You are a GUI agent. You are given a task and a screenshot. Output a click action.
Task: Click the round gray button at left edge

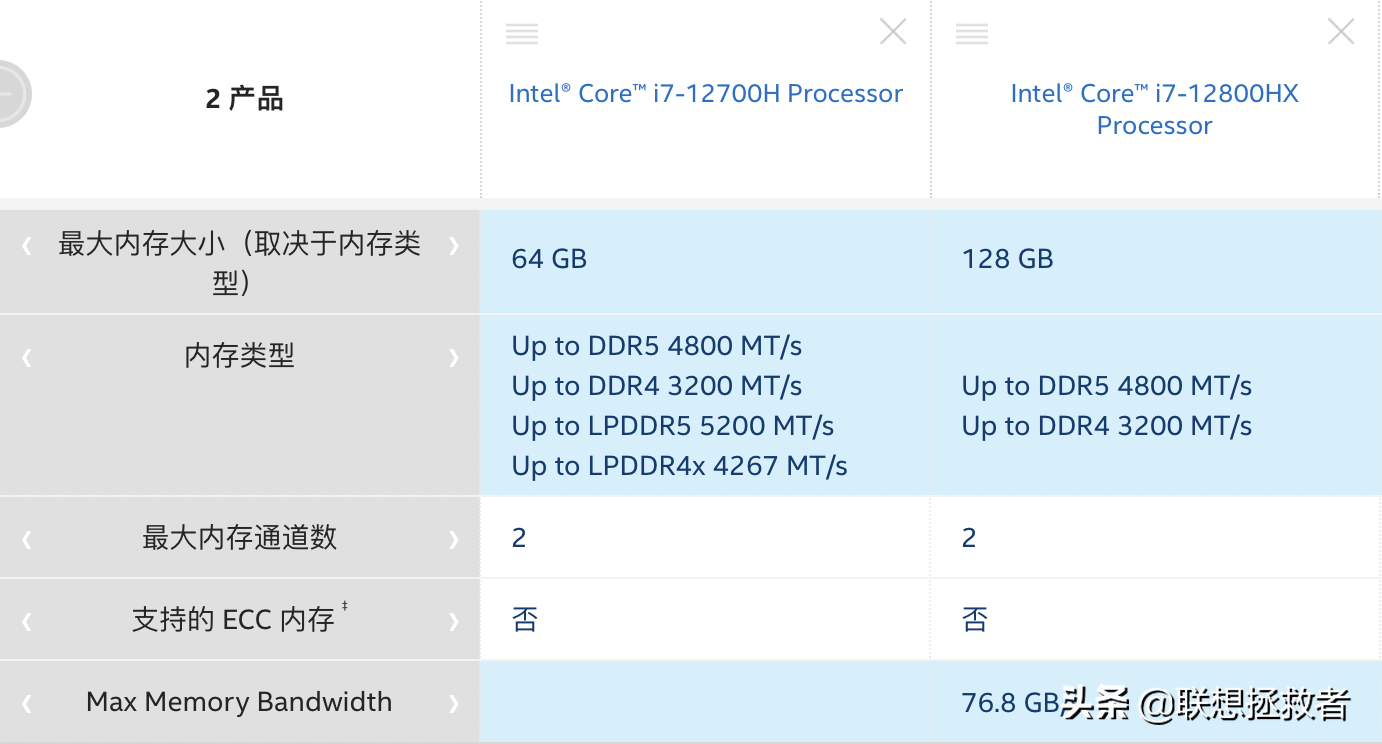click(8, 94)
